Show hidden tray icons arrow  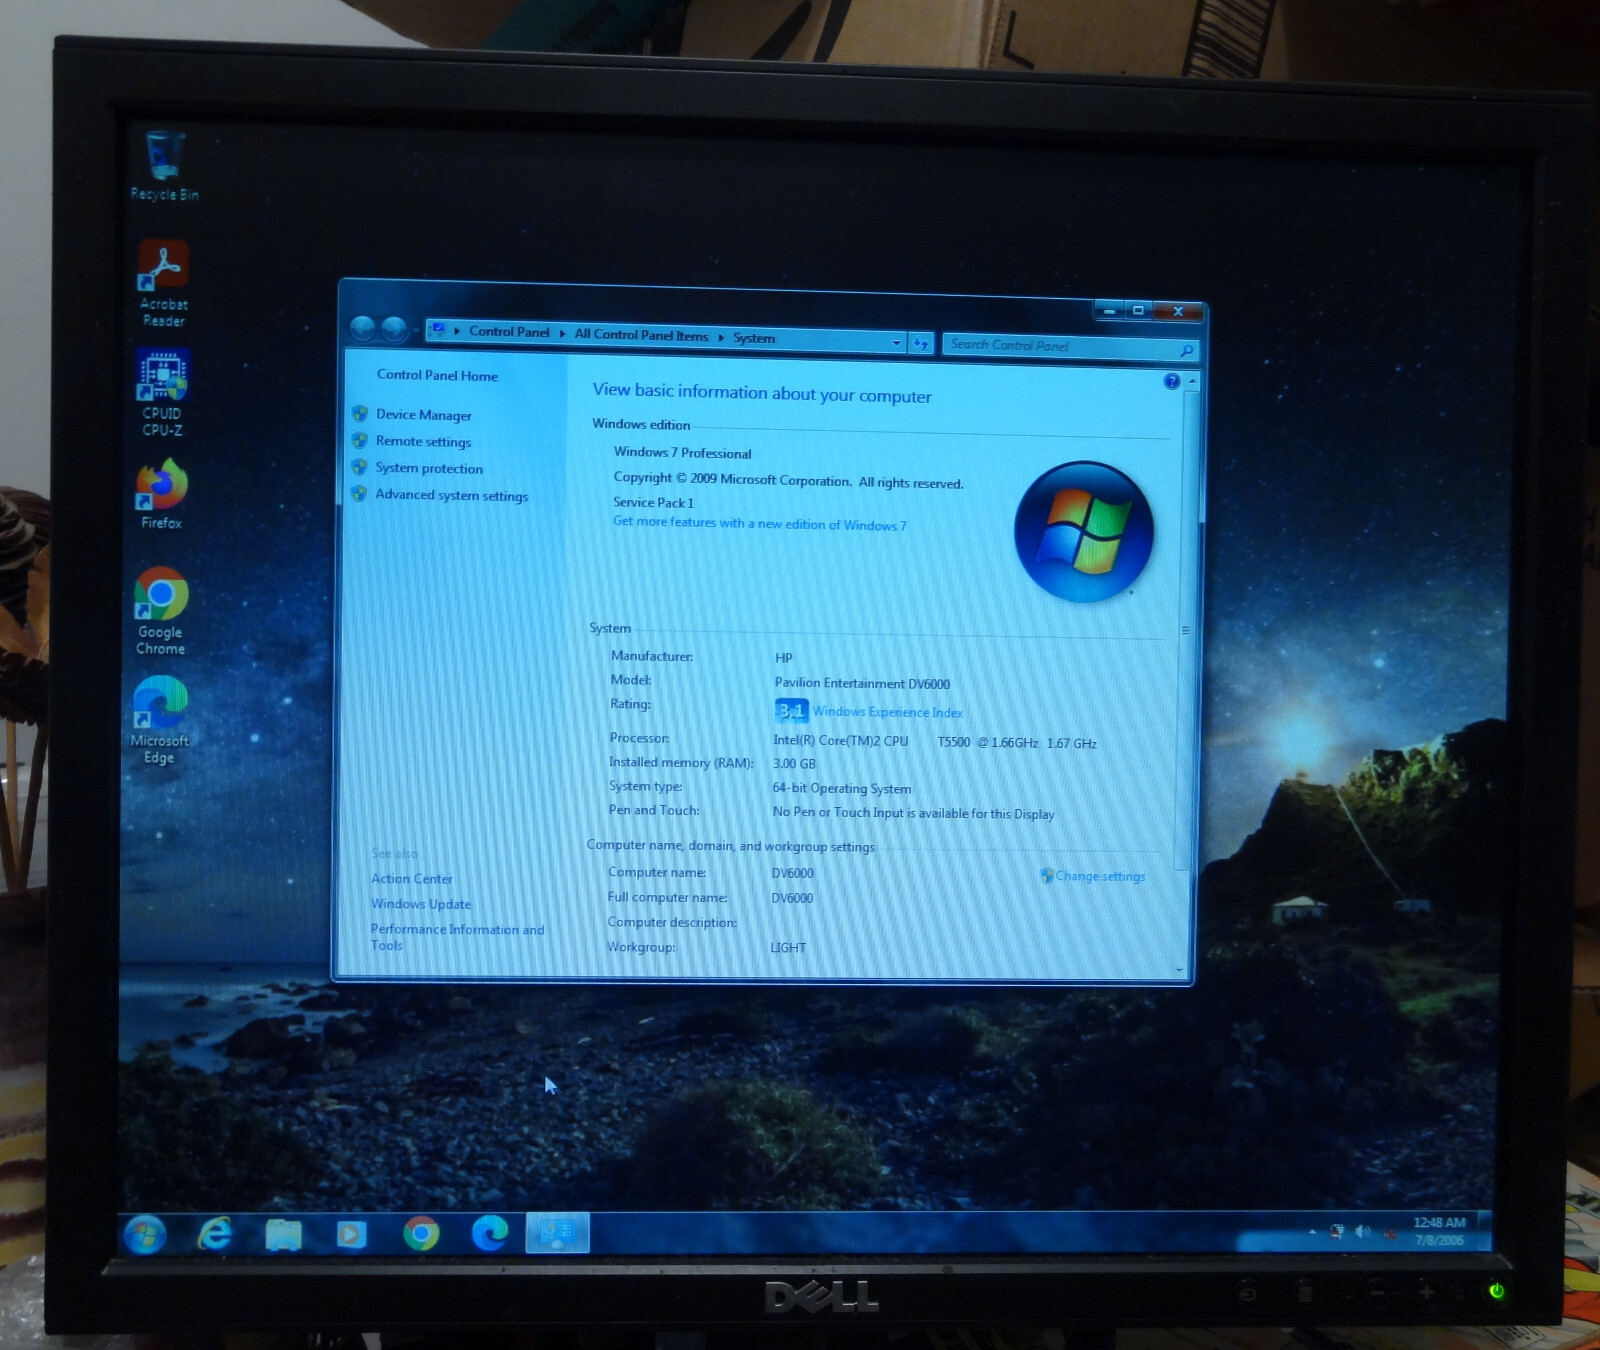[x=1313, y=1233]
